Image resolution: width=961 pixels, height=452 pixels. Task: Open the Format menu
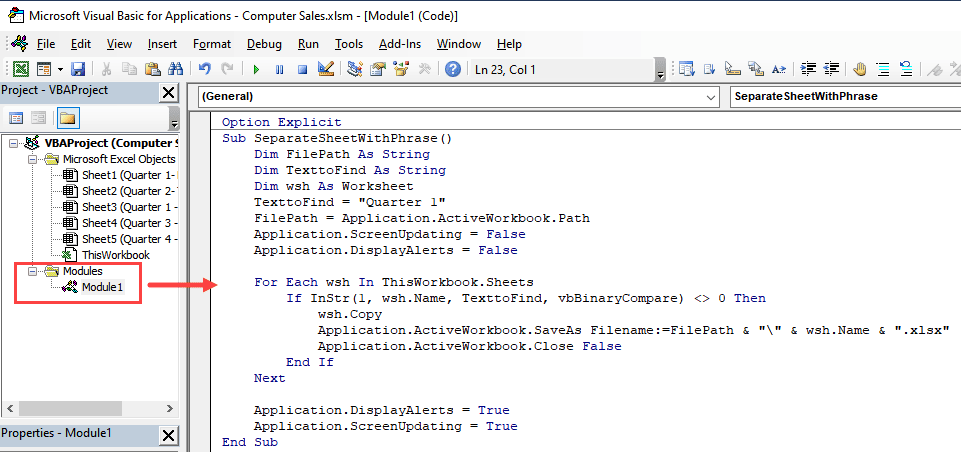point(212,44)
